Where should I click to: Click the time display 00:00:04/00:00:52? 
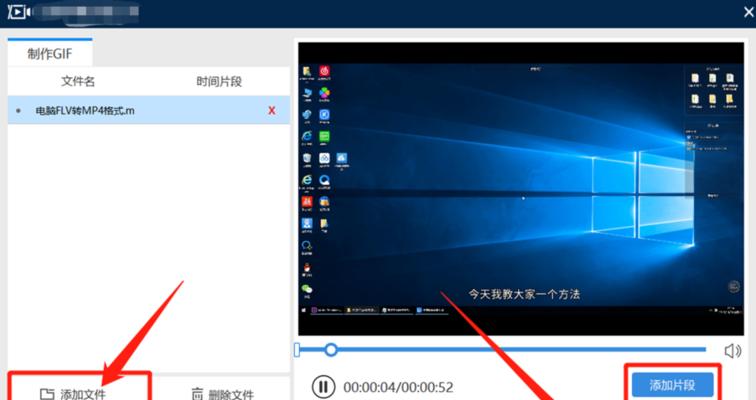398,387
